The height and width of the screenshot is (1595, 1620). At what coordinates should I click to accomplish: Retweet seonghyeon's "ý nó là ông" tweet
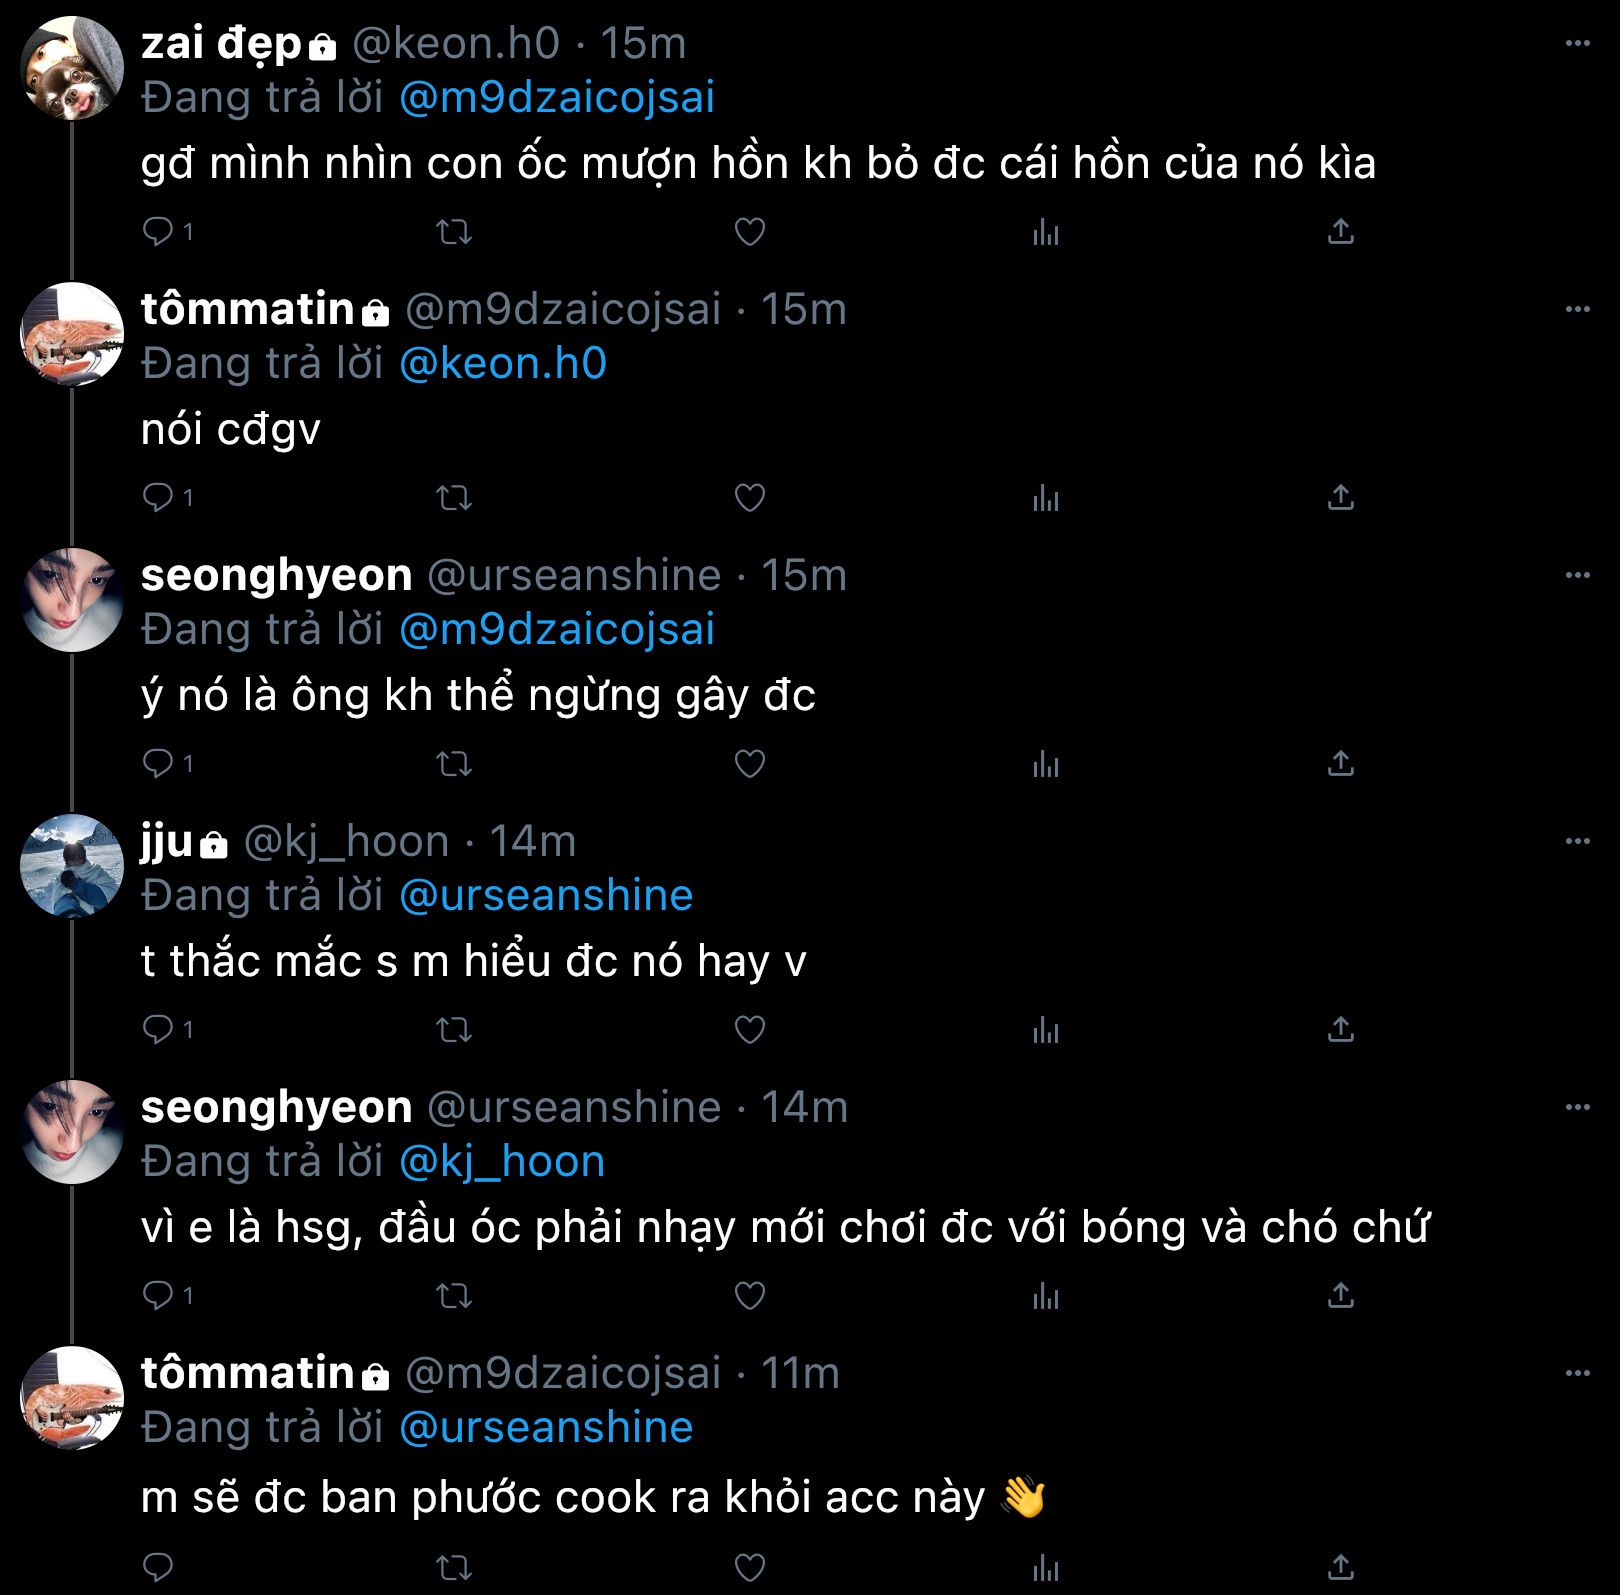click(454, 764)
